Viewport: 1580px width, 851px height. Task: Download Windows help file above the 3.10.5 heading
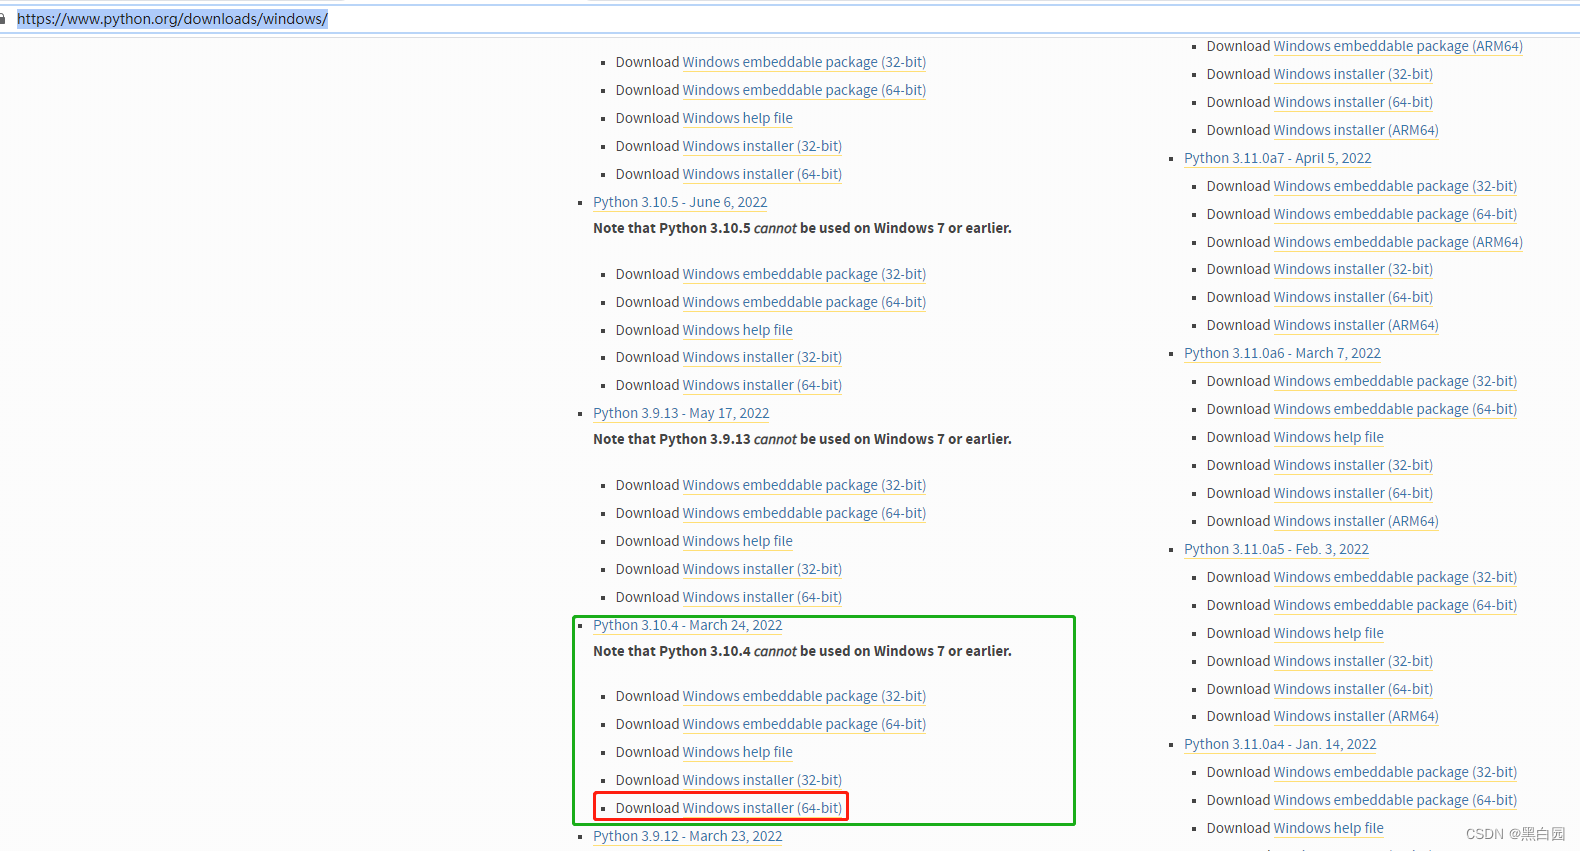(x=738, y=118)
